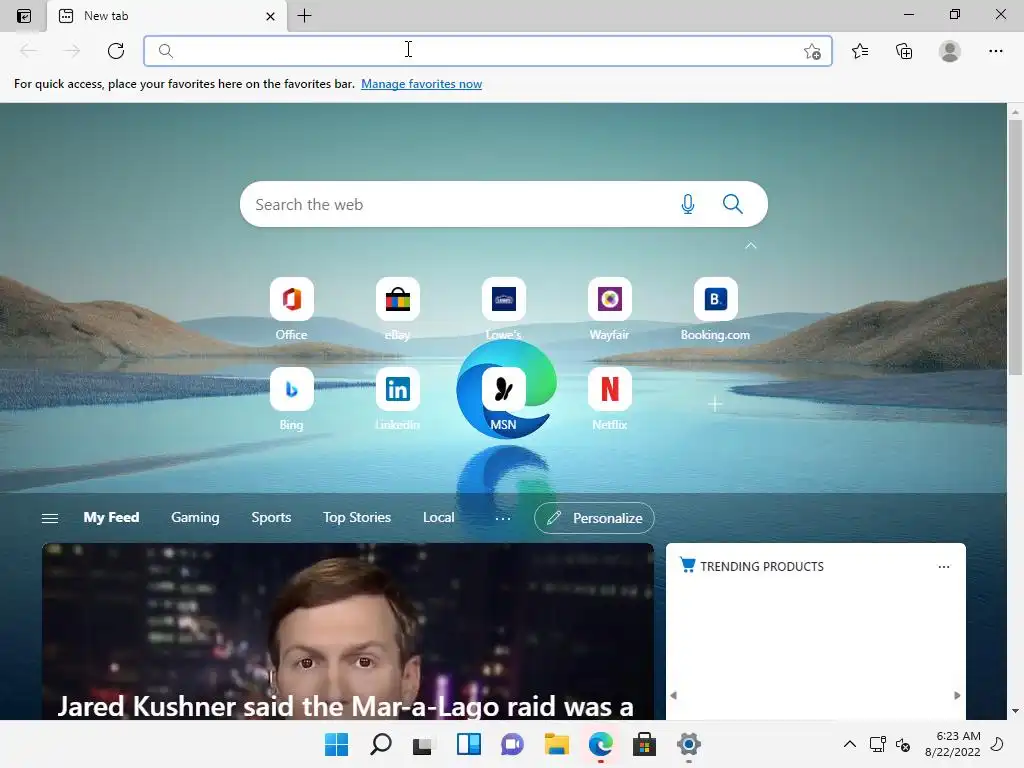
Task: Click the Search the web box
Action: click(x=504, y=204)
